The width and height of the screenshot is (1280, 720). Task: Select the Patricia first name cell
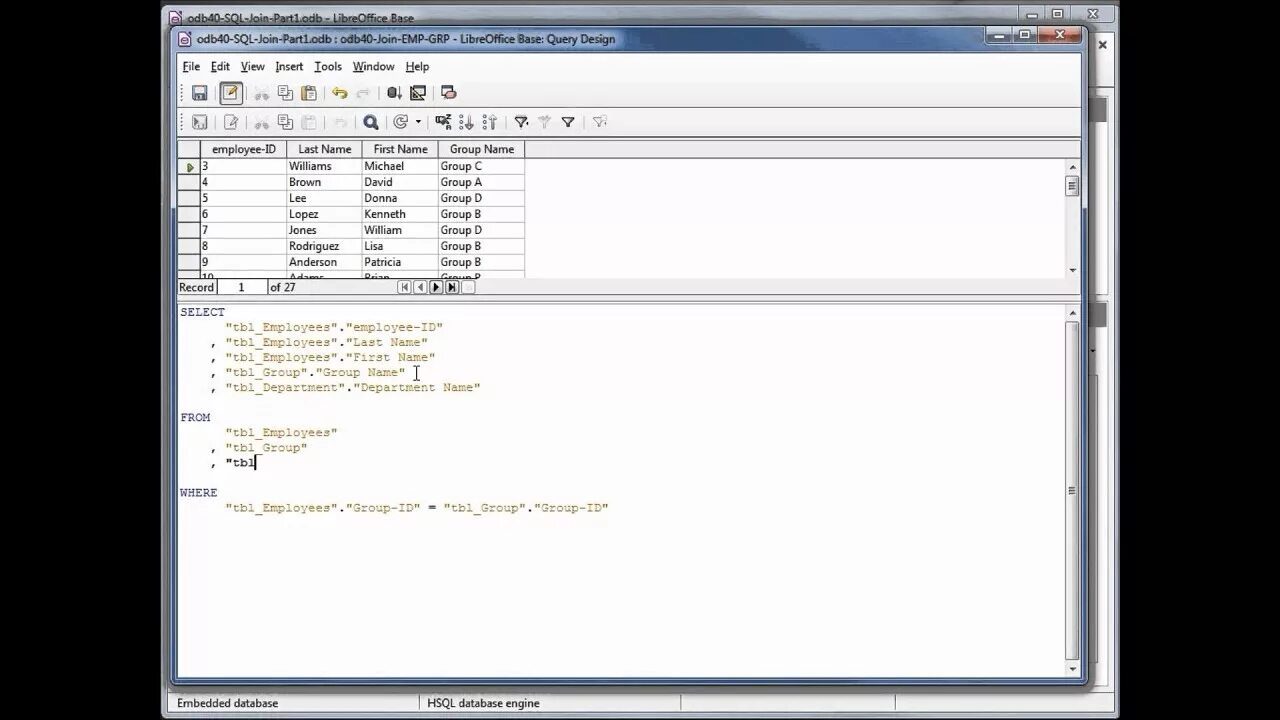click(400, 262)
